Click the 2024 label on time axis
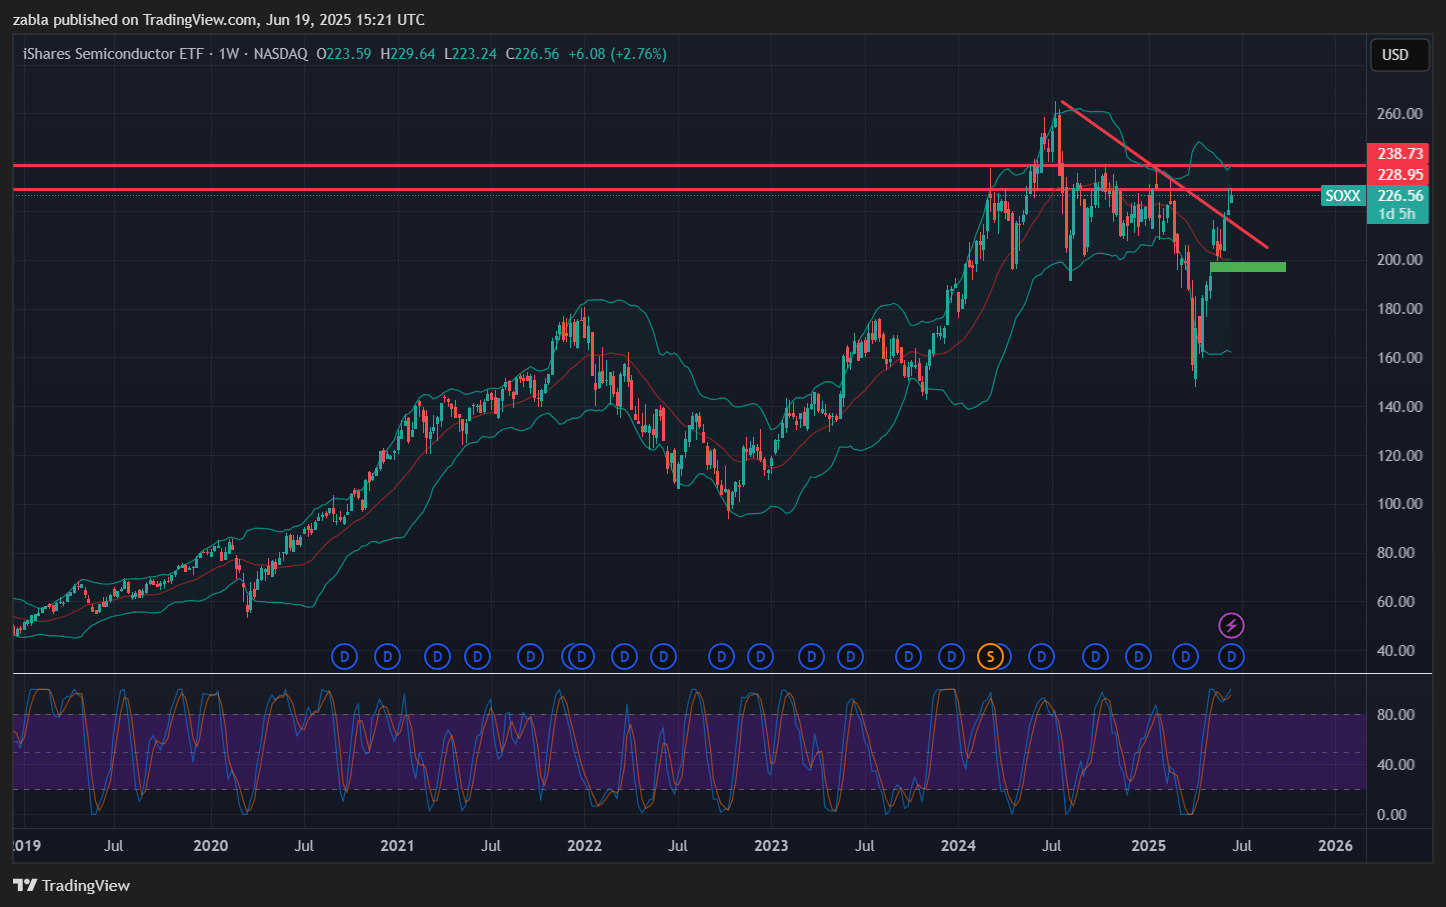This screenshot has width=1446, height=907. 958,846
